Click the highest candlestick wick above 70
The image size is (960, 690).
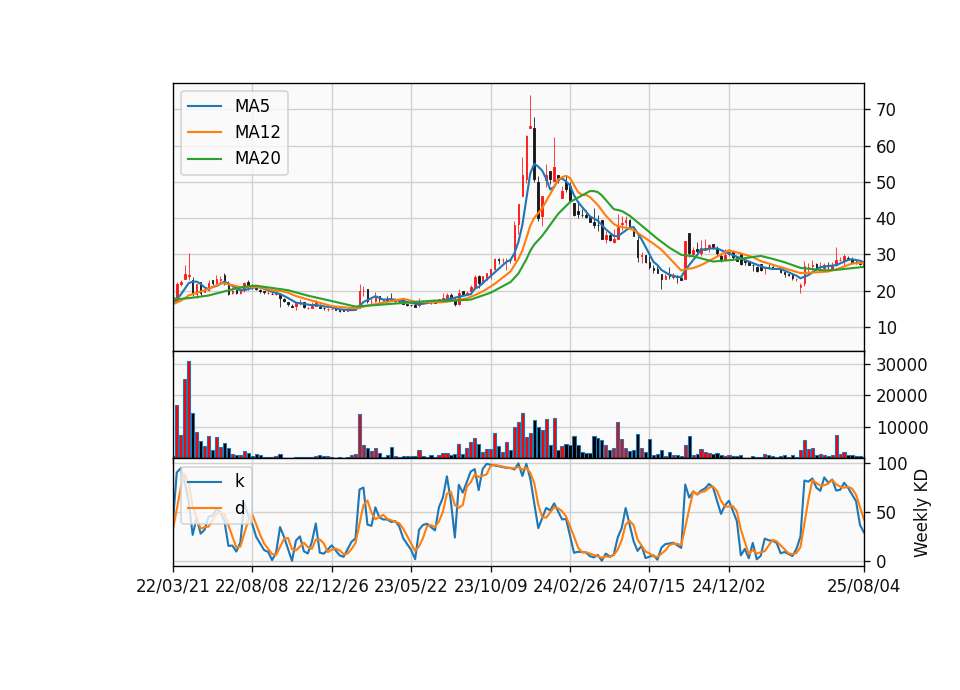tap(530, 110)
